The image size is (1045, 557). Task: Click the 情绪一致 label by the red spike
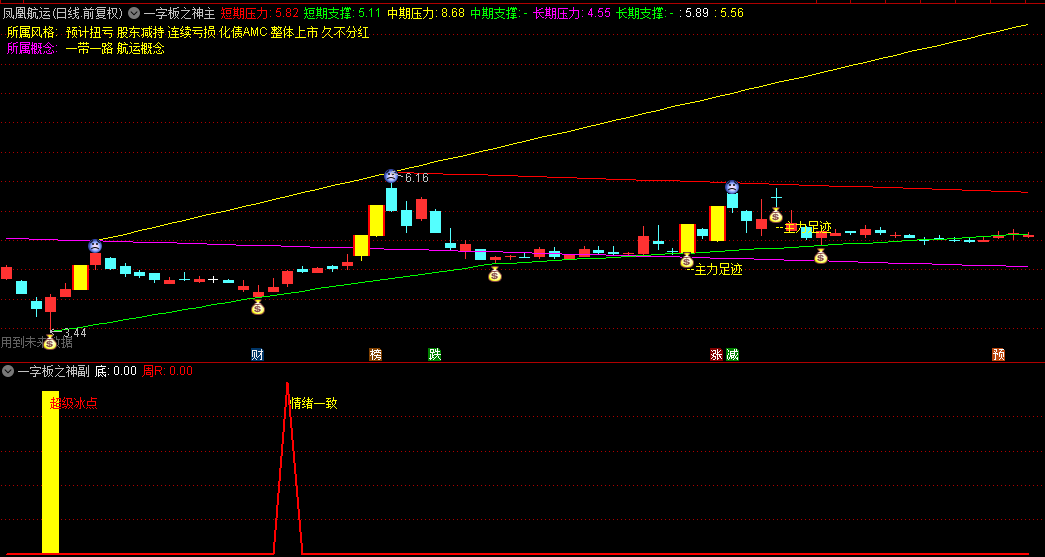tap(314, 403)
